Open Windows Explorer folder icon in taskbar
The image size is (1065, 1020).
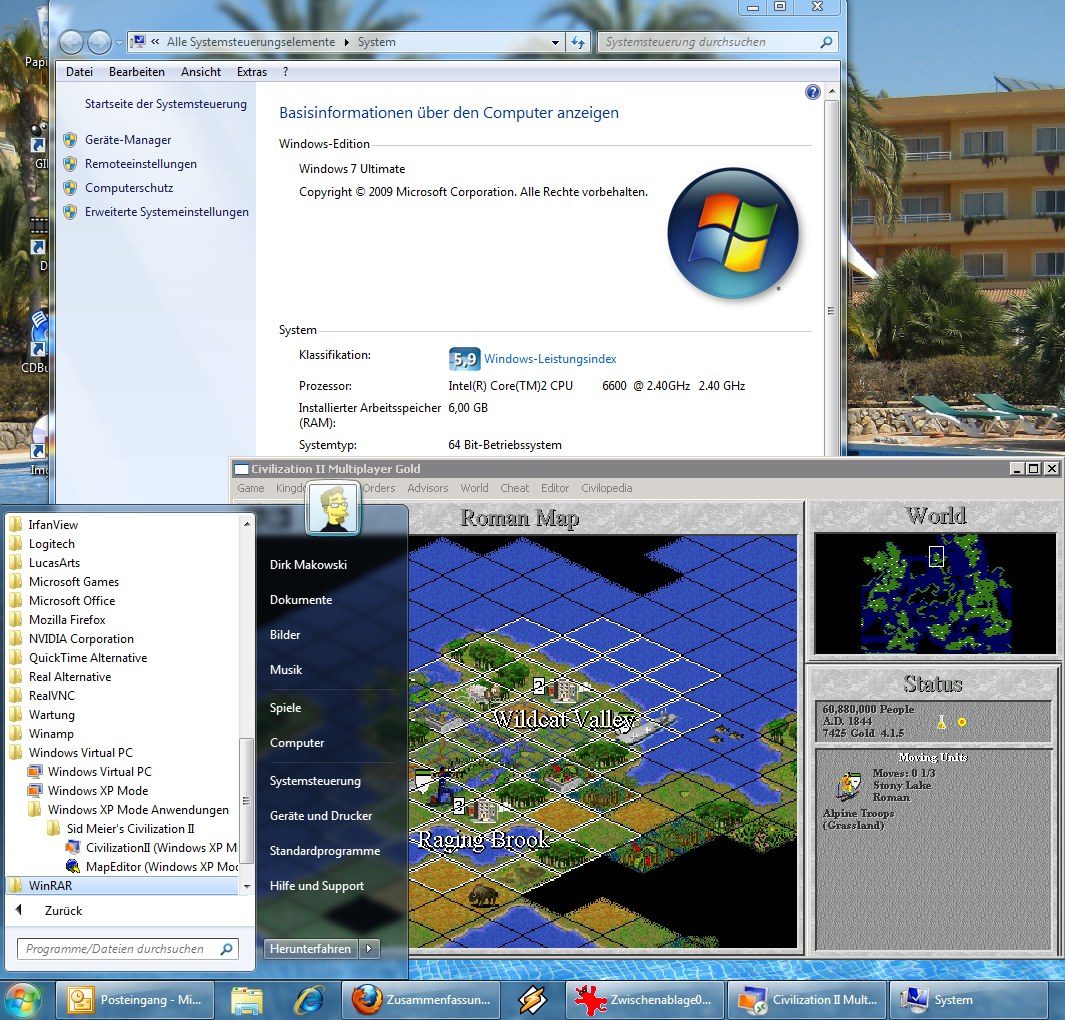coord(247,1000)
